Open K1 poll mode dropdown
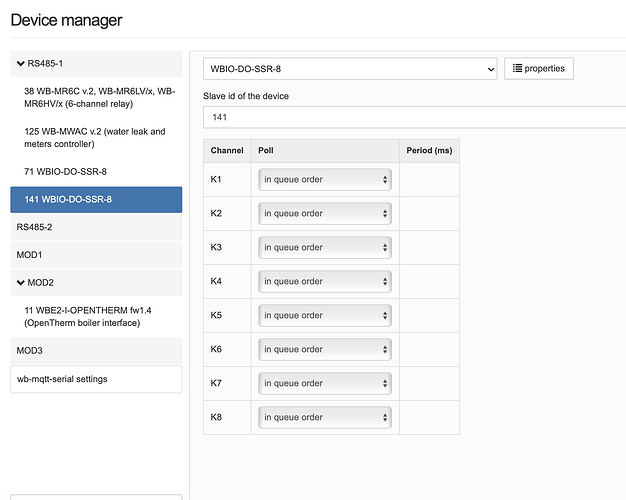The height and width of the screenshot is (500, 626). 325,179
